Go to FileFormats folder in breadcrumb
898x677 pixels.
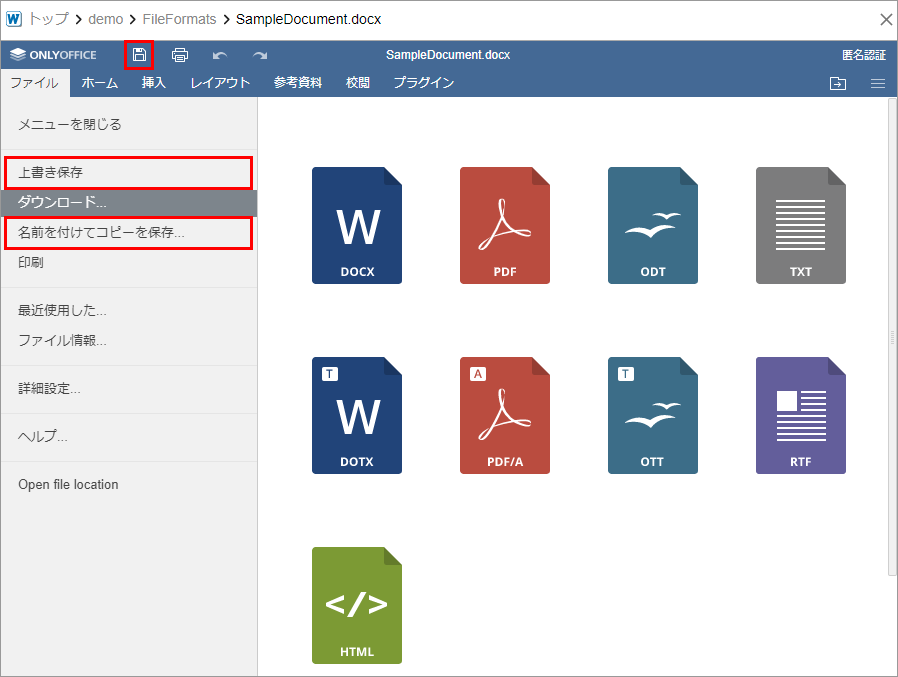coord(179,19)
